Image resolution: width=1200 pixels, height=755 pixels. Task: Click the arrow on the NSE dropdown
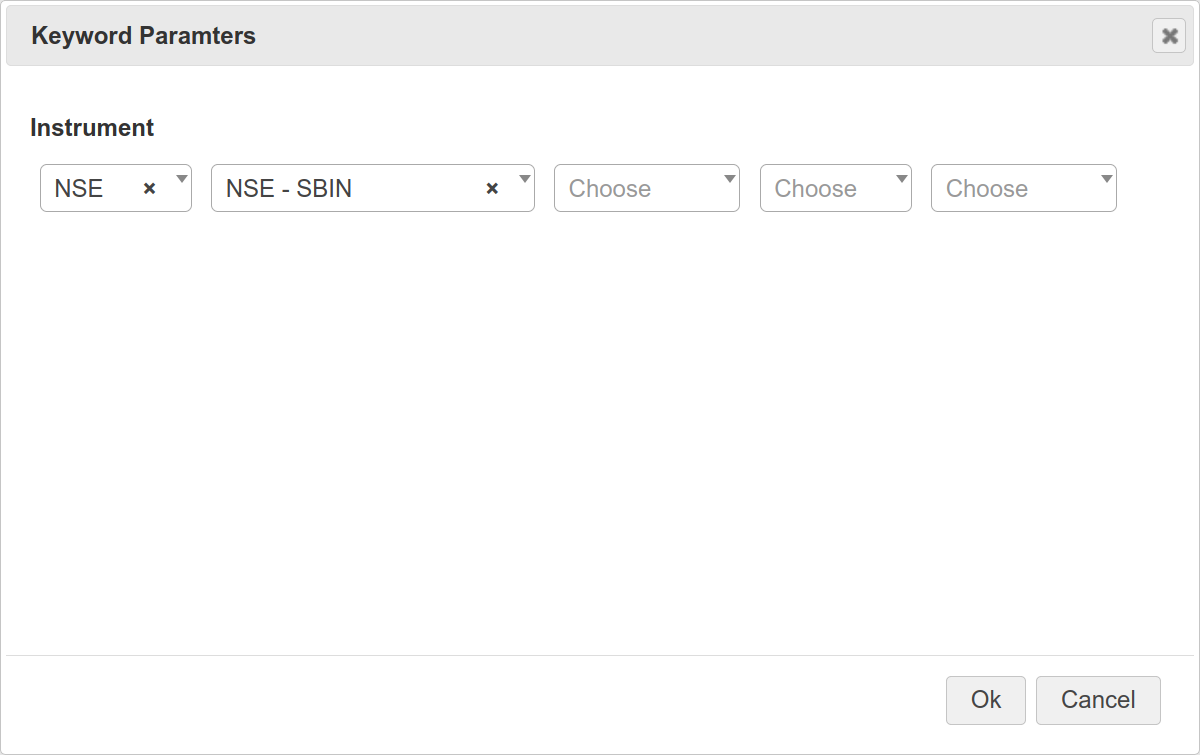point(181,179)
